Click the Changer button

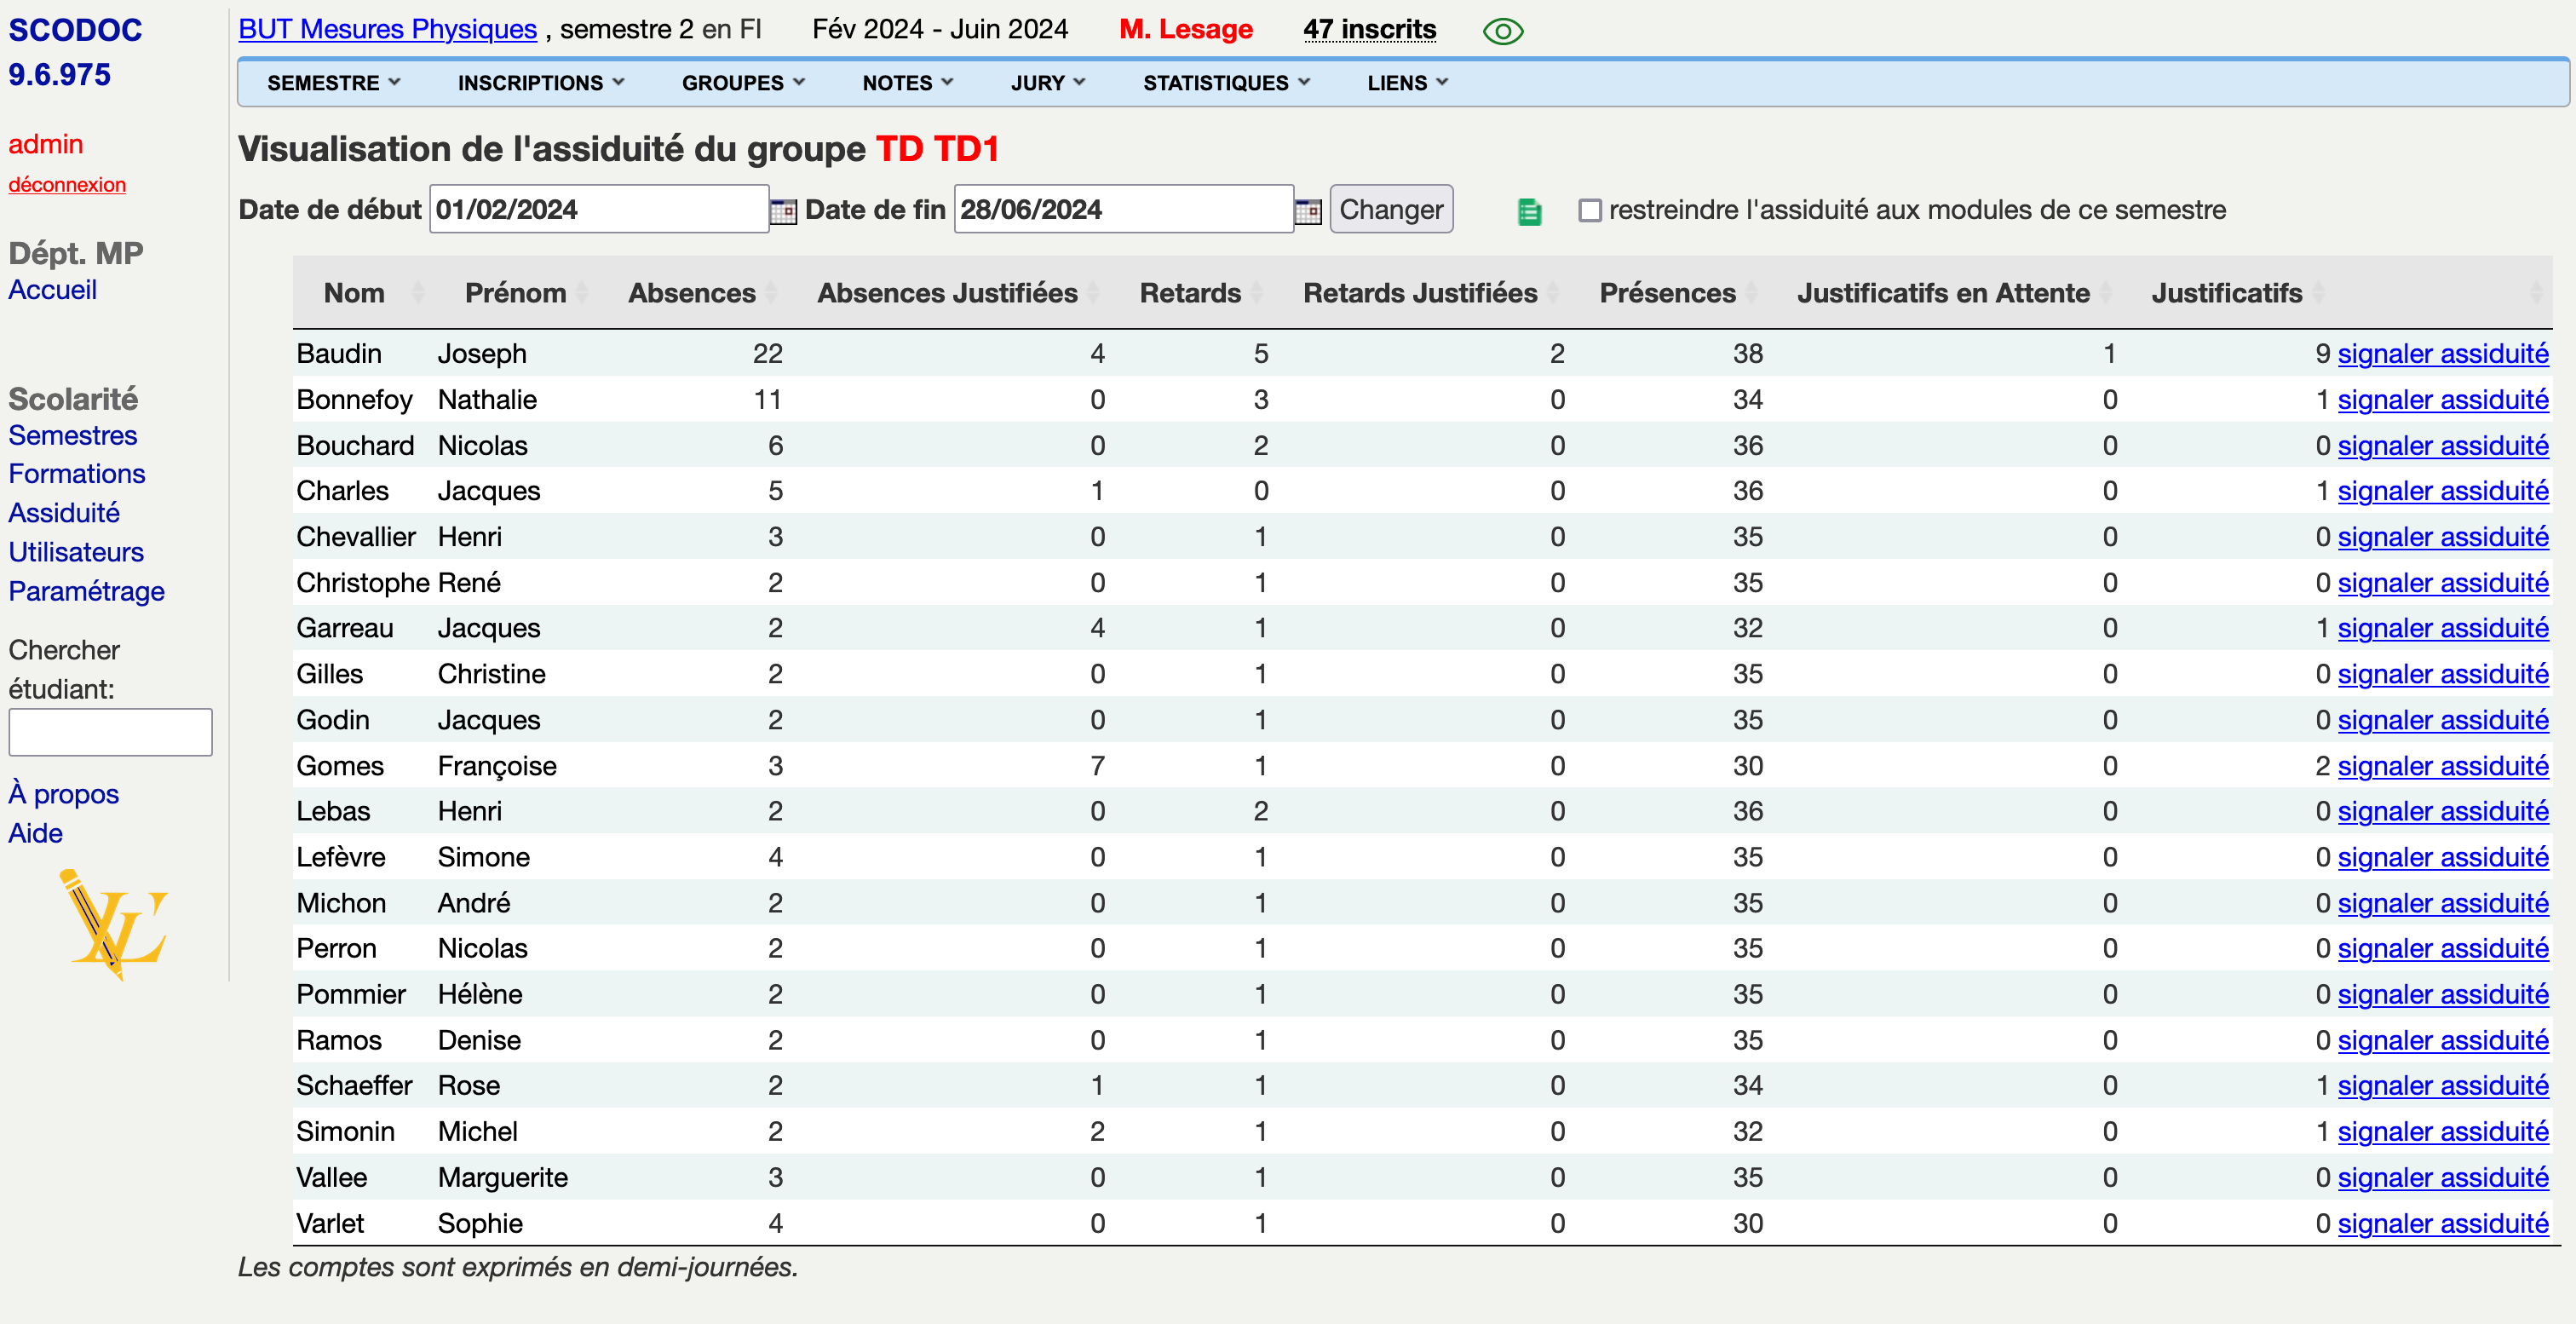(x=1391, y=210)
